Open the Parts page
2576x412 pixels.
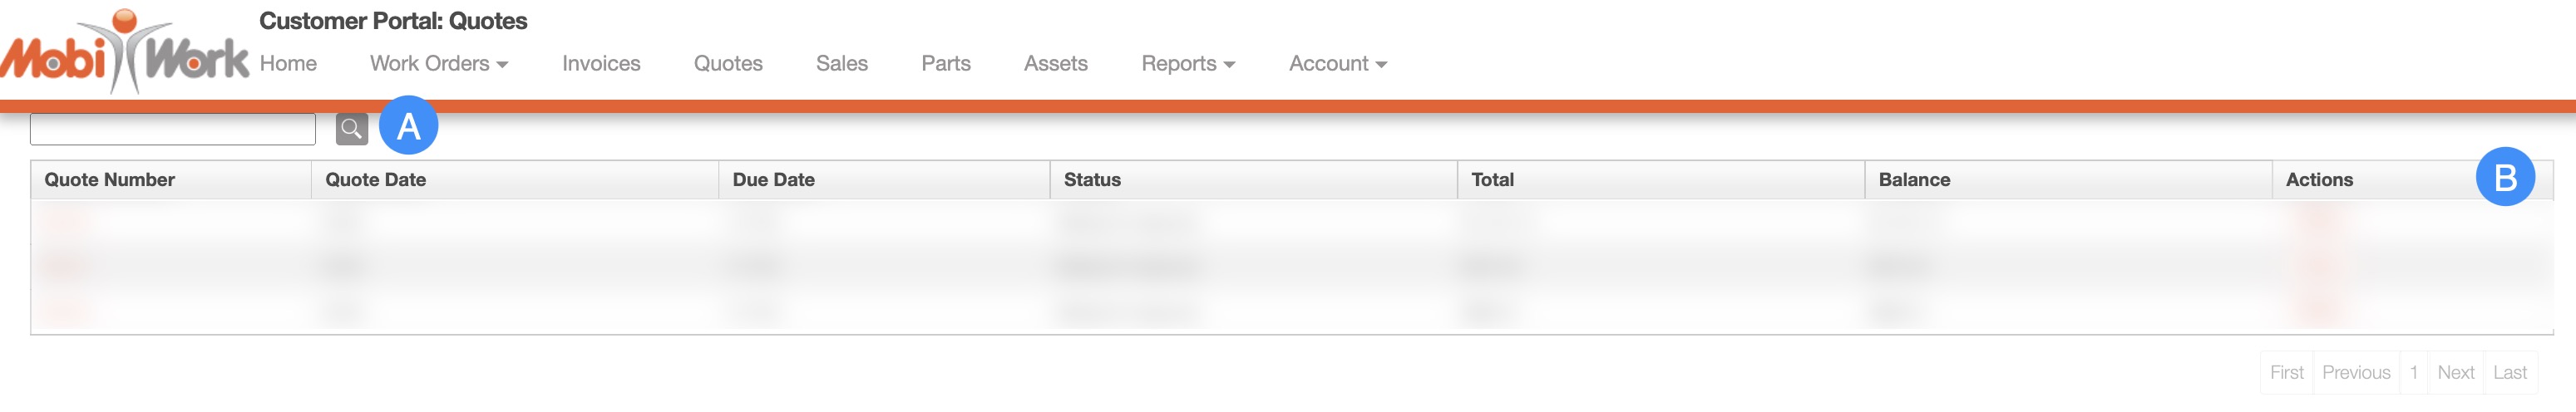[945, 63]
